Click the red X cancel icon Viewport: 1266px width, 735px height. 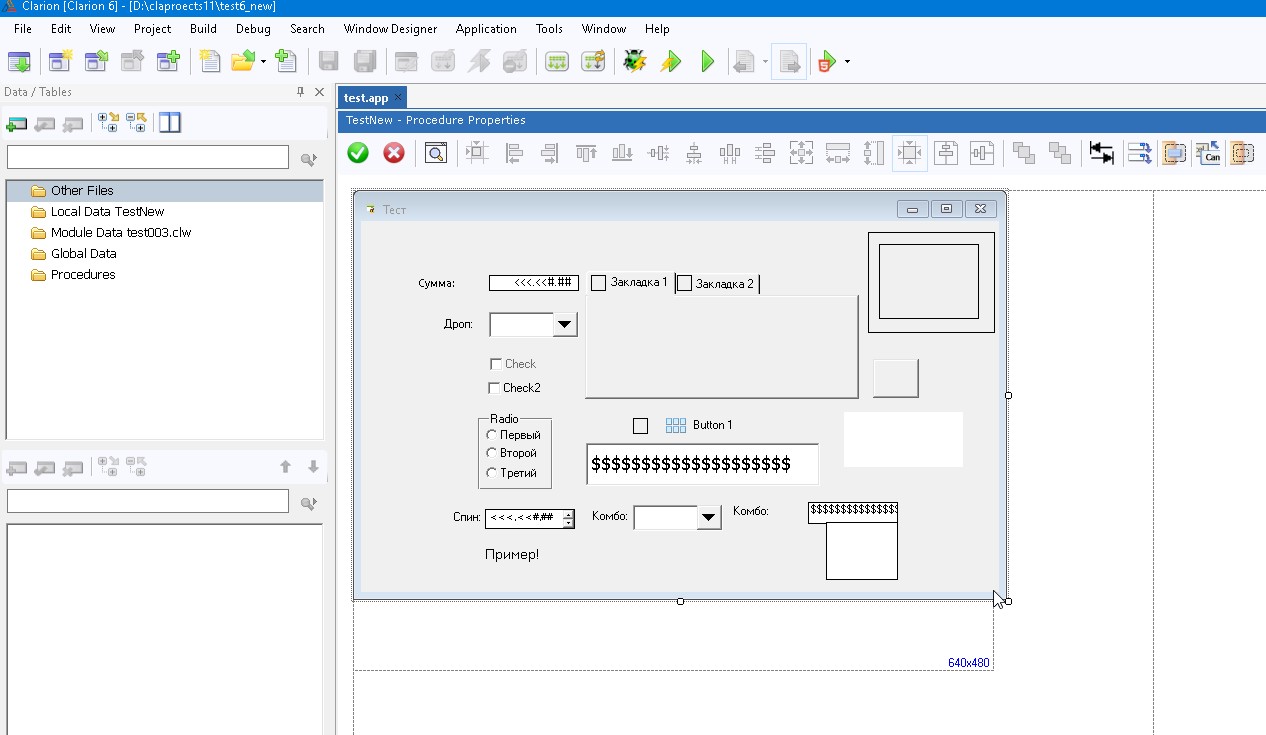pos(394,153)
